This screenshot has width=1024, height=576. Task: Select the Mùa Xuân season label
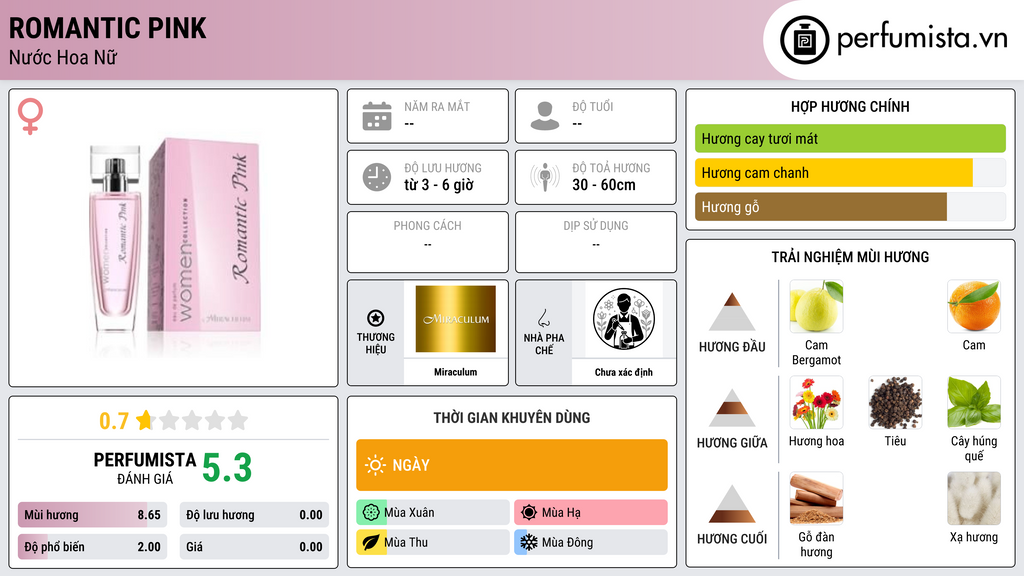pos(409,513)
